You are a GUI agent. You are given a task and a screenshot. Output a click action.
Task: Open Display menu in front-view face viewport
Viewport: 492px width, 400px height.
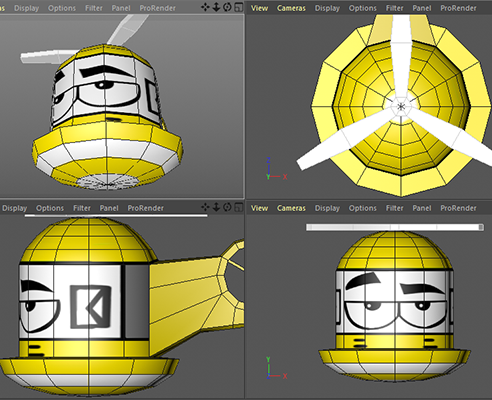click(327, 208)
